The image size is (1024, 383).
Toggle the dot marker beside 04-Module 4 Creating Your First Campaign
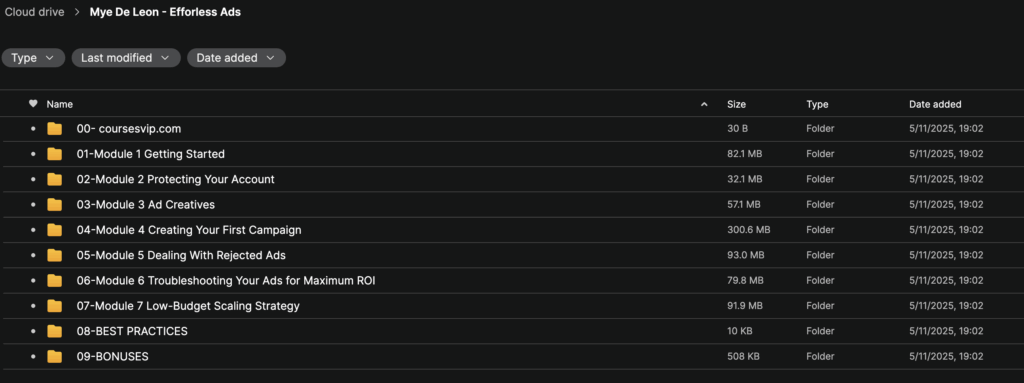[x=33, y=230]
